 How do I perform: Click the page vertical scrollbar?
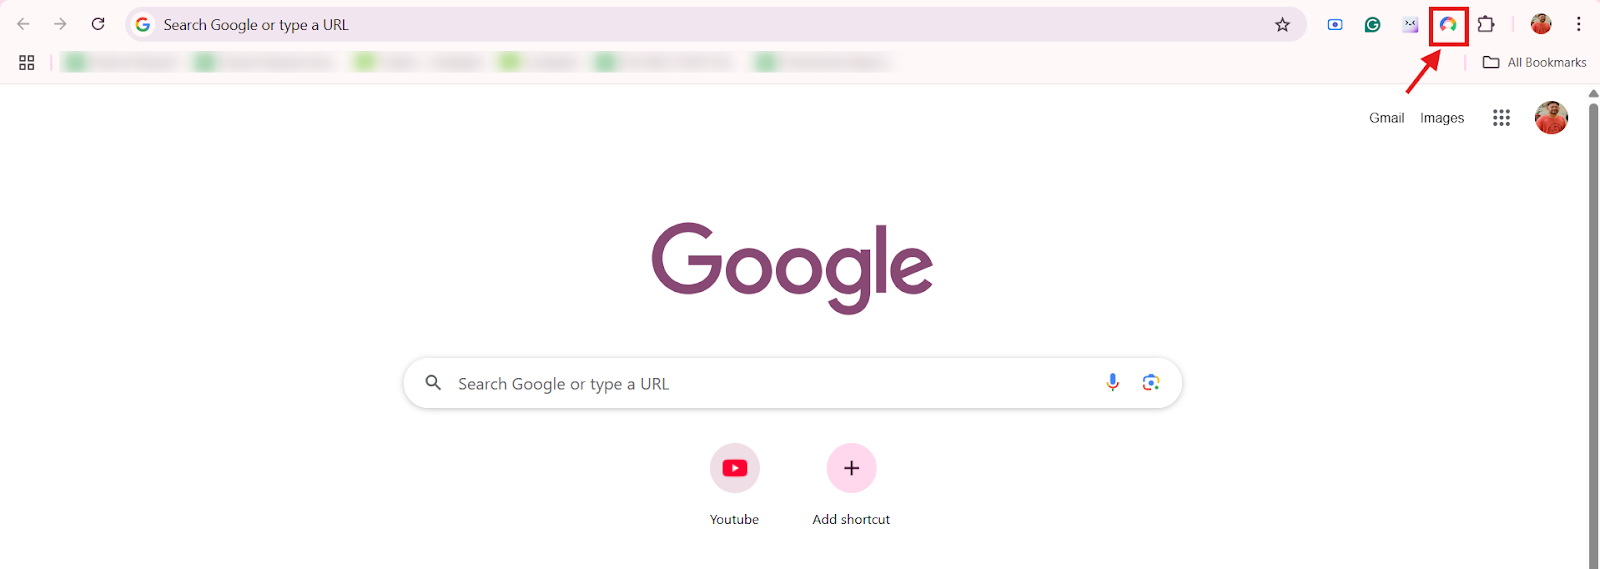coord(1593,335)
